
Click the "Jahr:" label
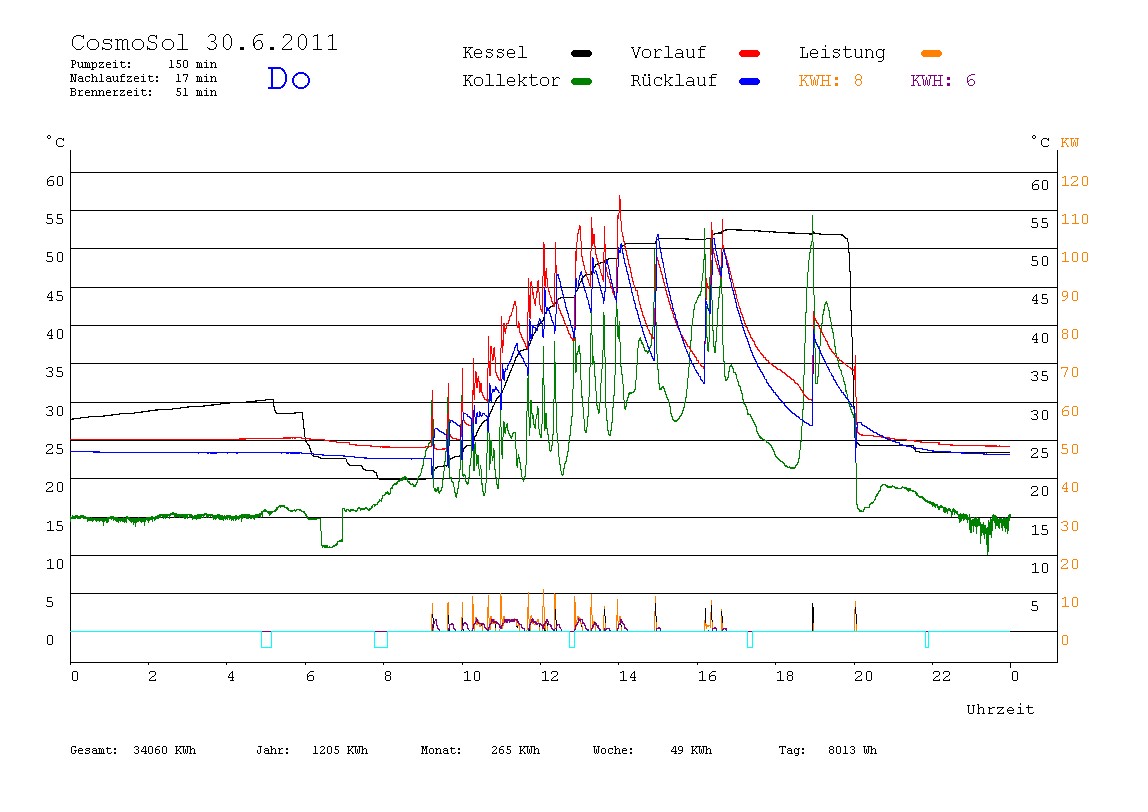(x=272, y=750)
